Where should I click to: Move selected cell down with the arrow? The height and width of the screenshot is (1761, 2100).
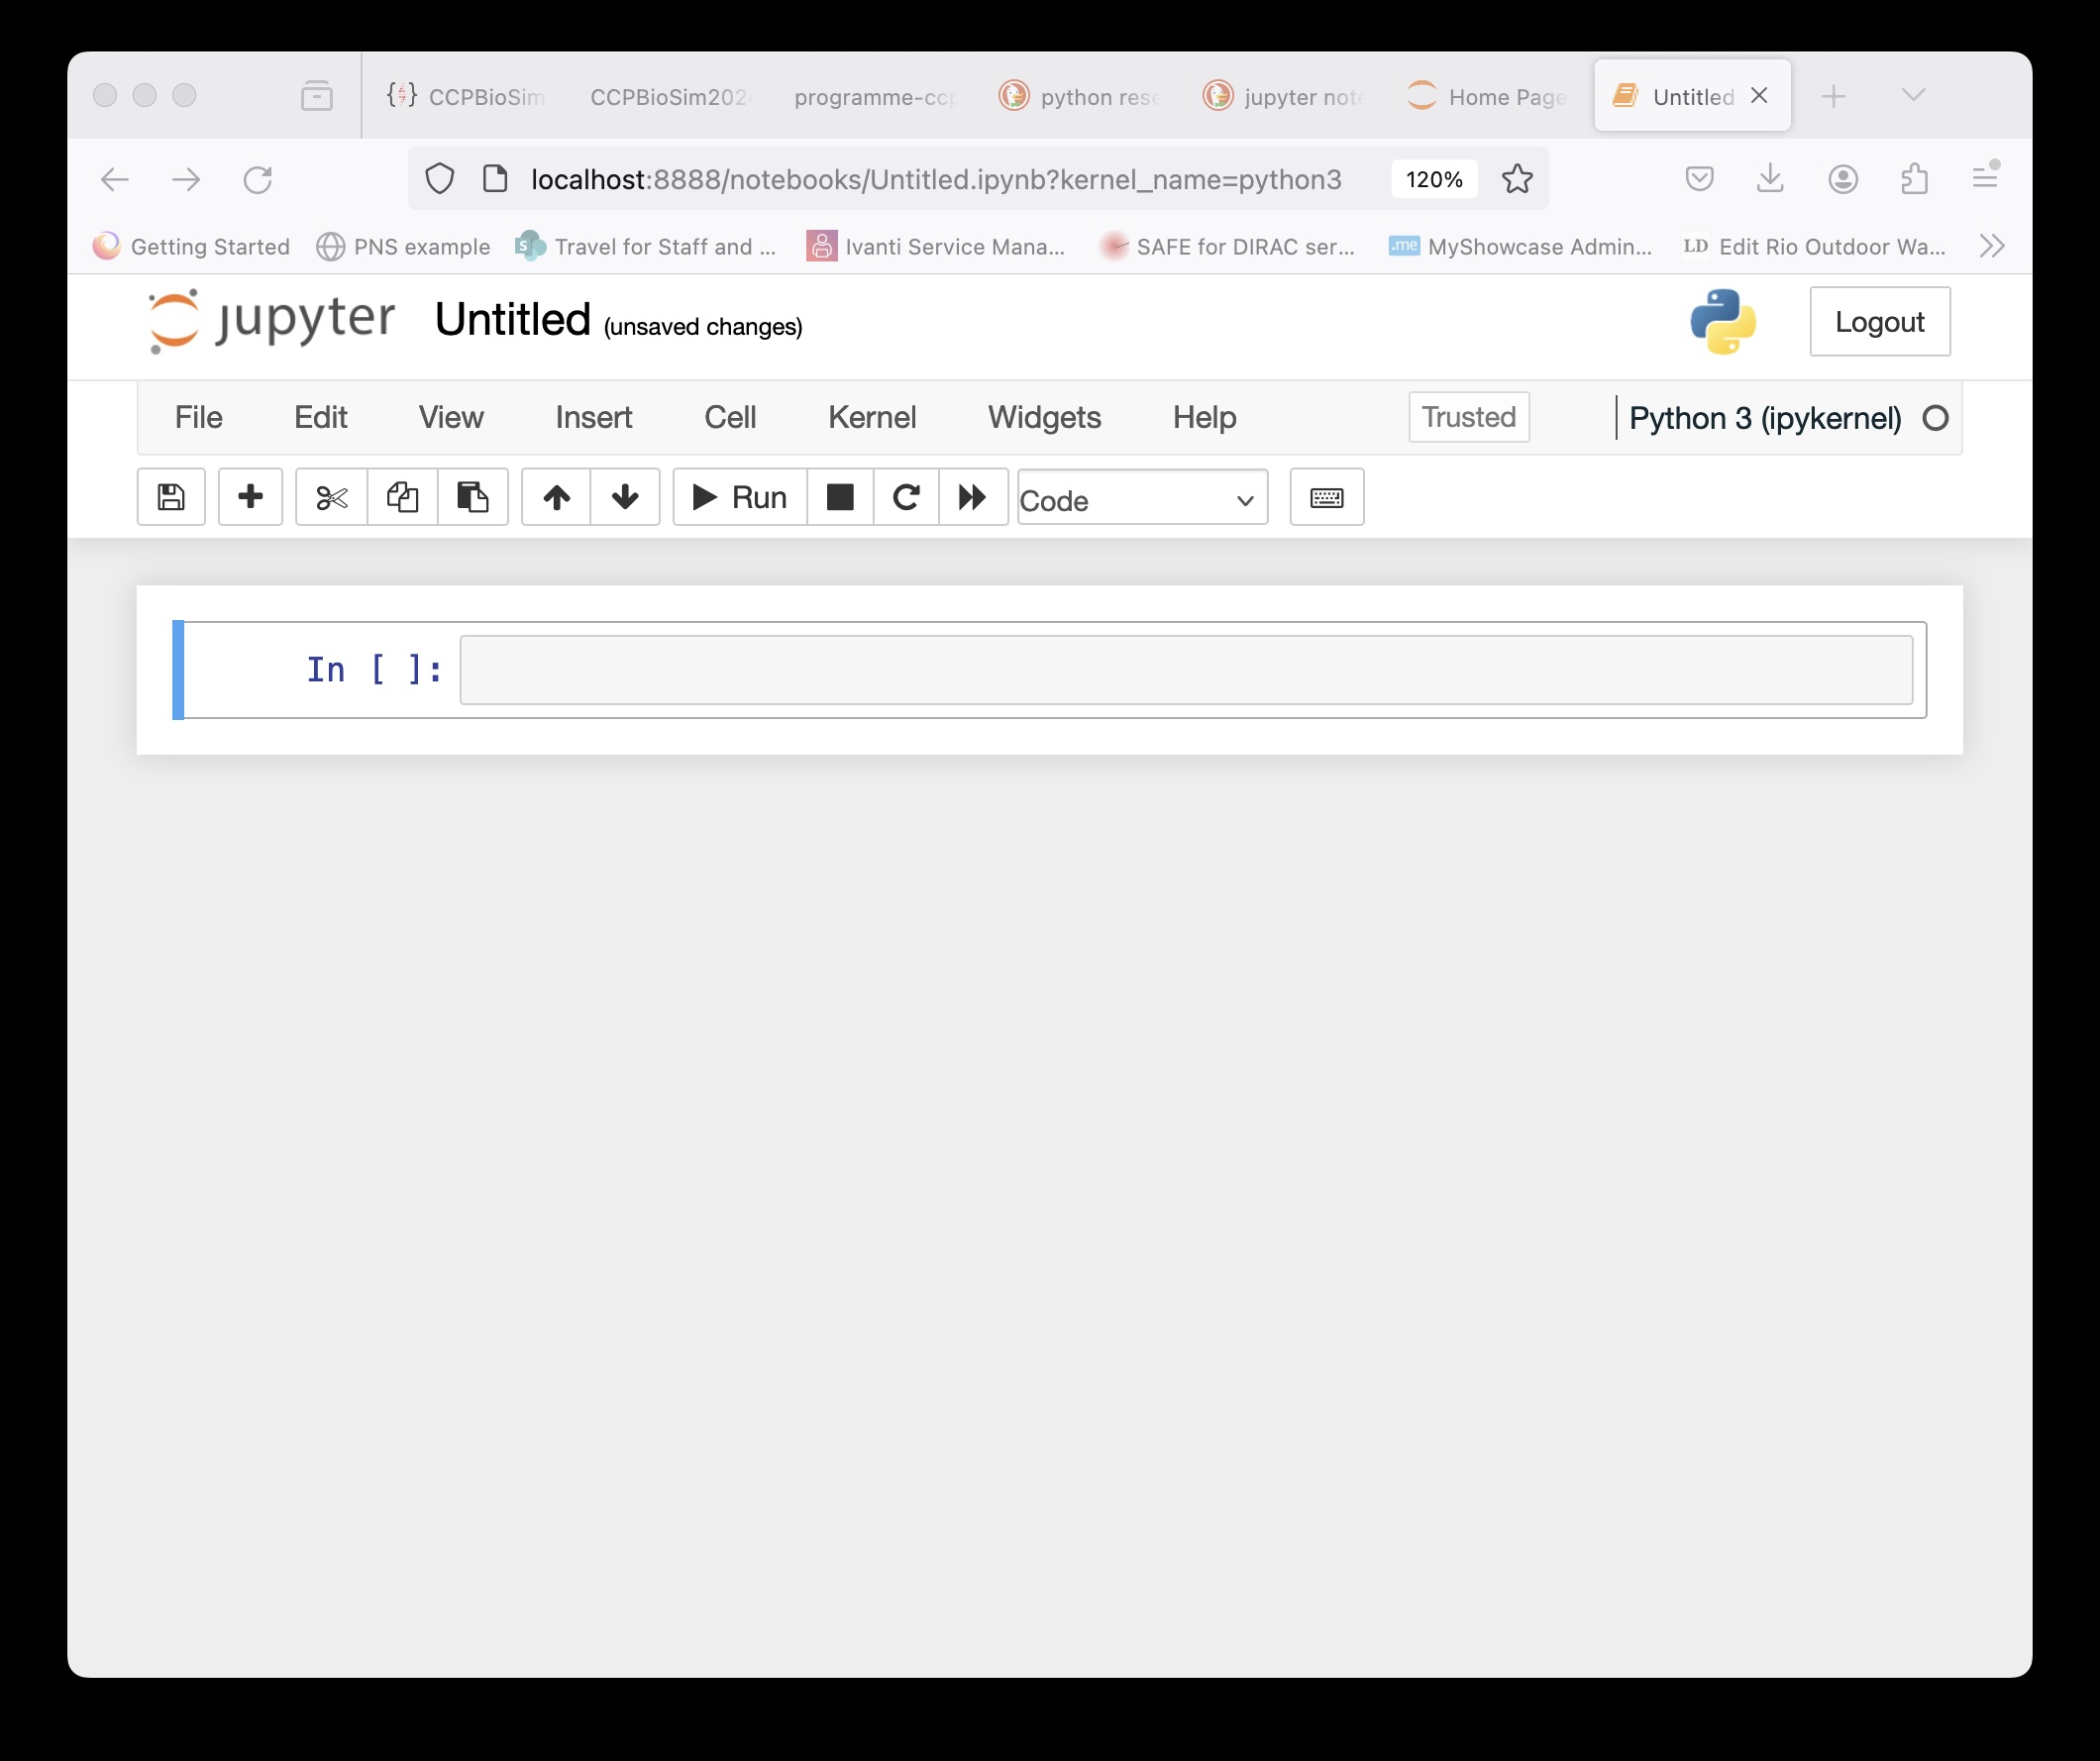[x=625, y=497]
